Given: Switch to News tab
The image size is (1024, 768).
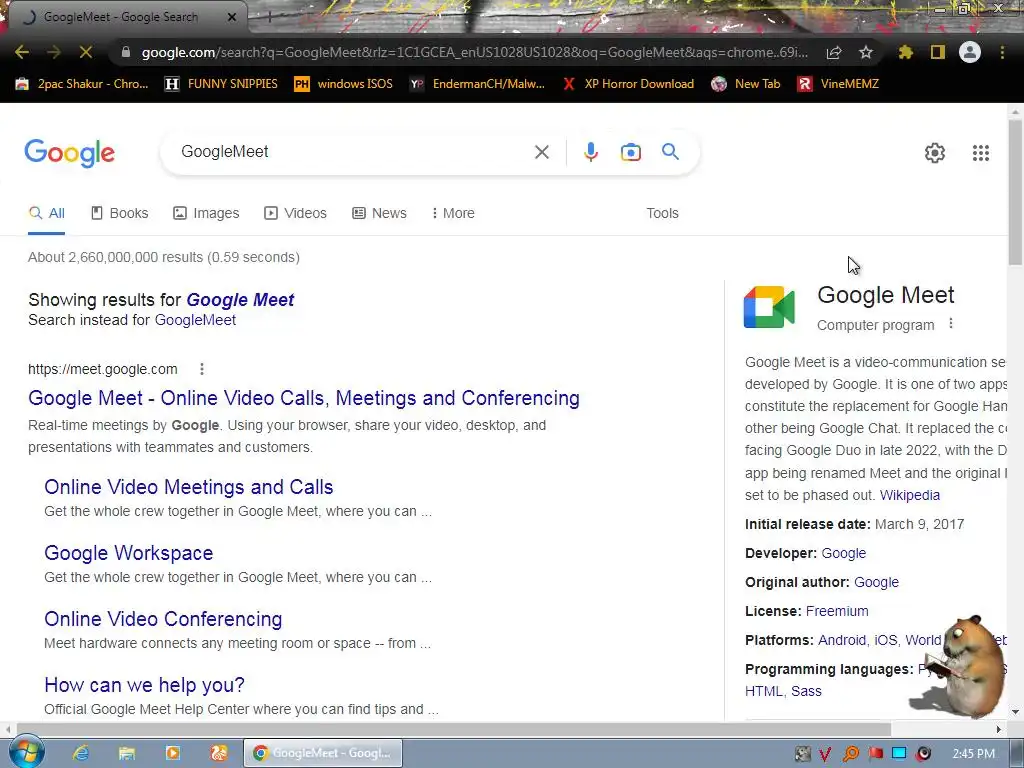Looking at the screenshot, I should (379, 214).
